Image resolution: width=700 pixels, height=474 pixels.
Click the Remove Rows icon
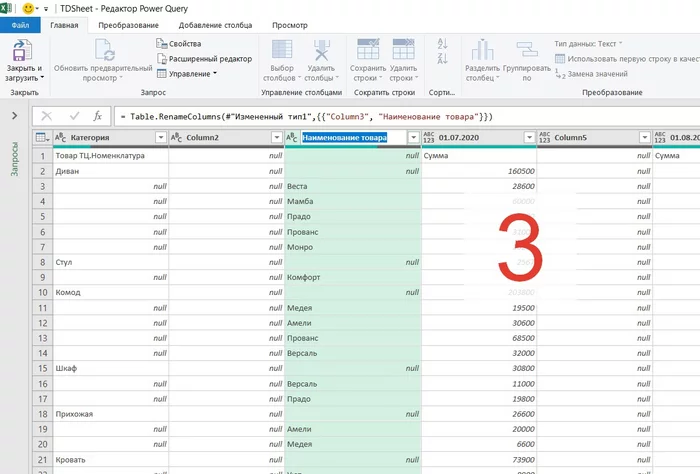tap(403, 49)
